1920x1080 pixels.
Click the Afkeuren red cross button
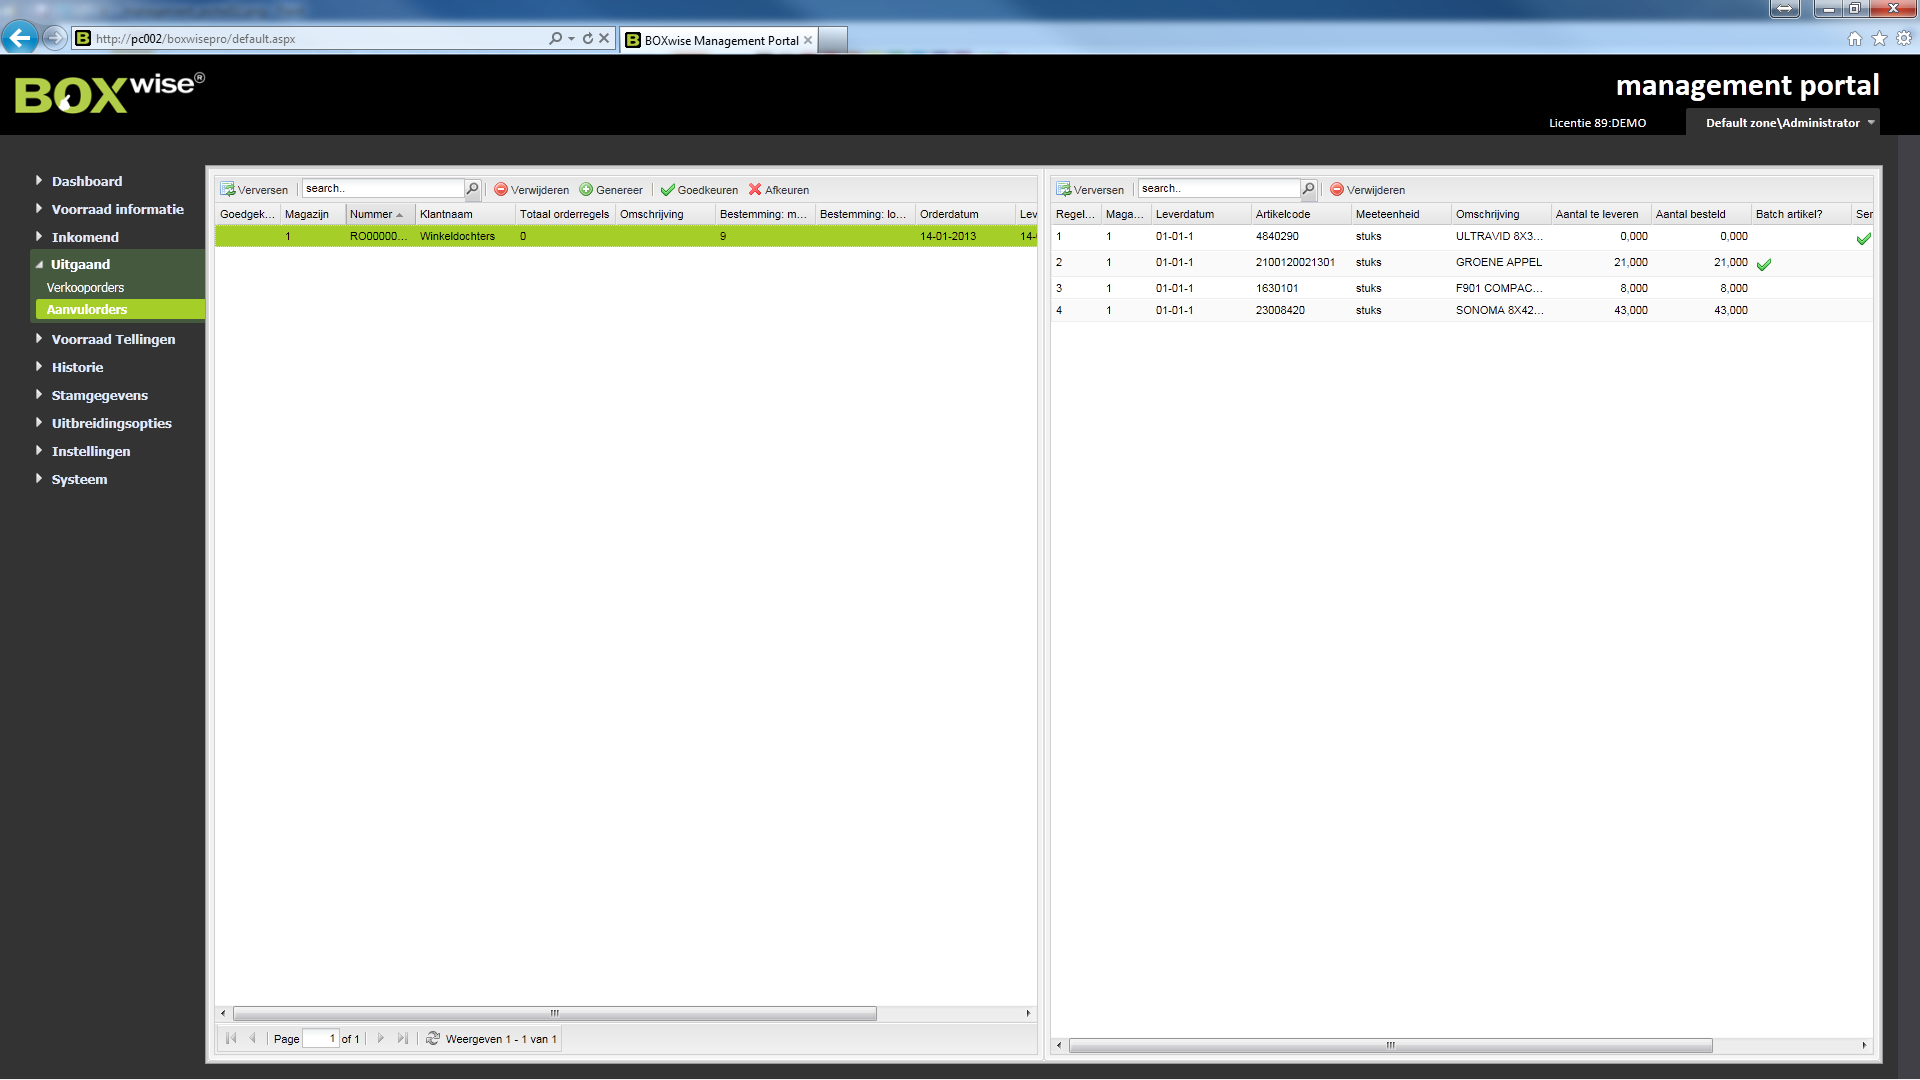click(x=779, y=190)
